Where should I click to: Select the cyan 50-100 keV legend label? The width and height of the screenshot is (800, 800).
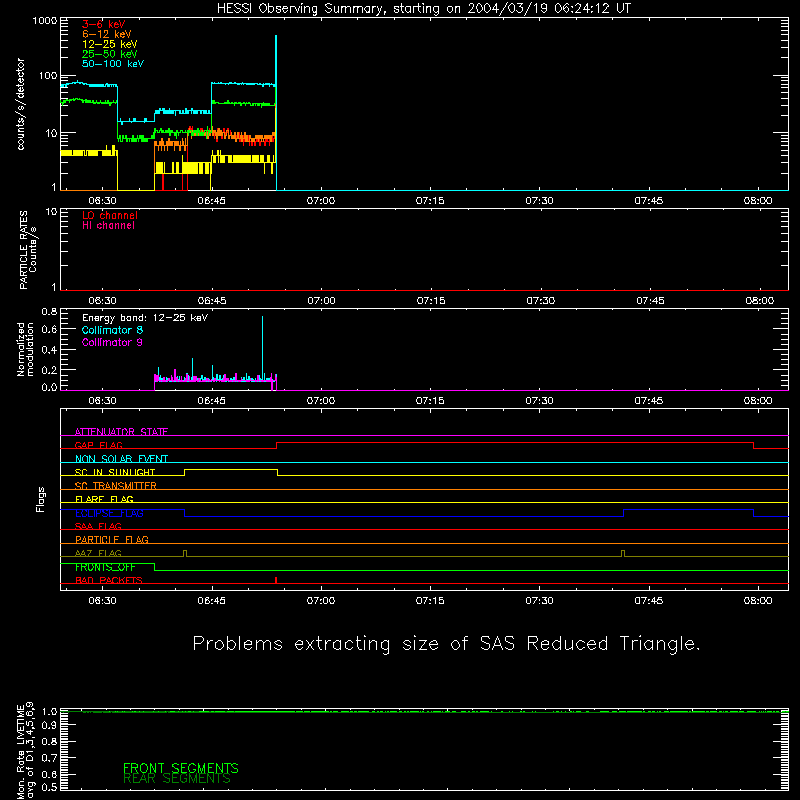pos(113,64)
